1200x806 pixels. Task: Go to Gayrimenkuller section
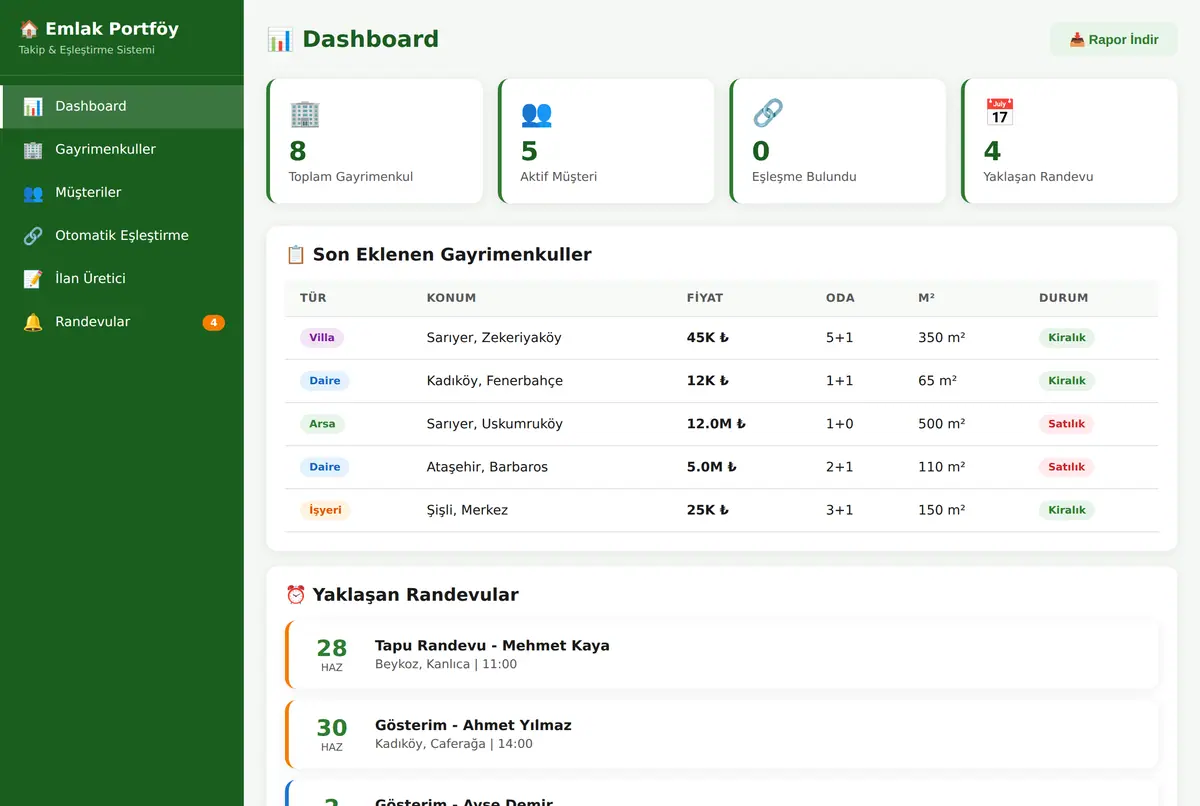(122, 149)
